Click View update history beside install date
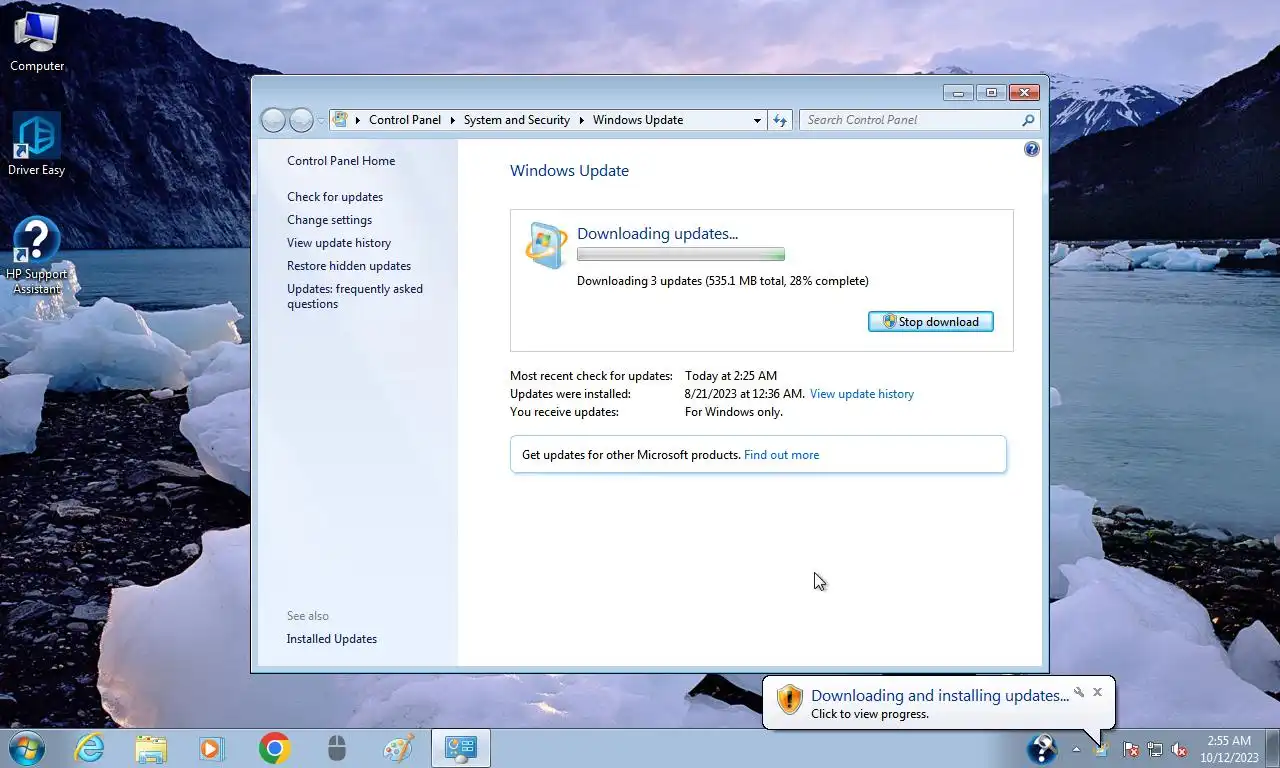Screen dimensions: 1280x768 coord(862,394)
